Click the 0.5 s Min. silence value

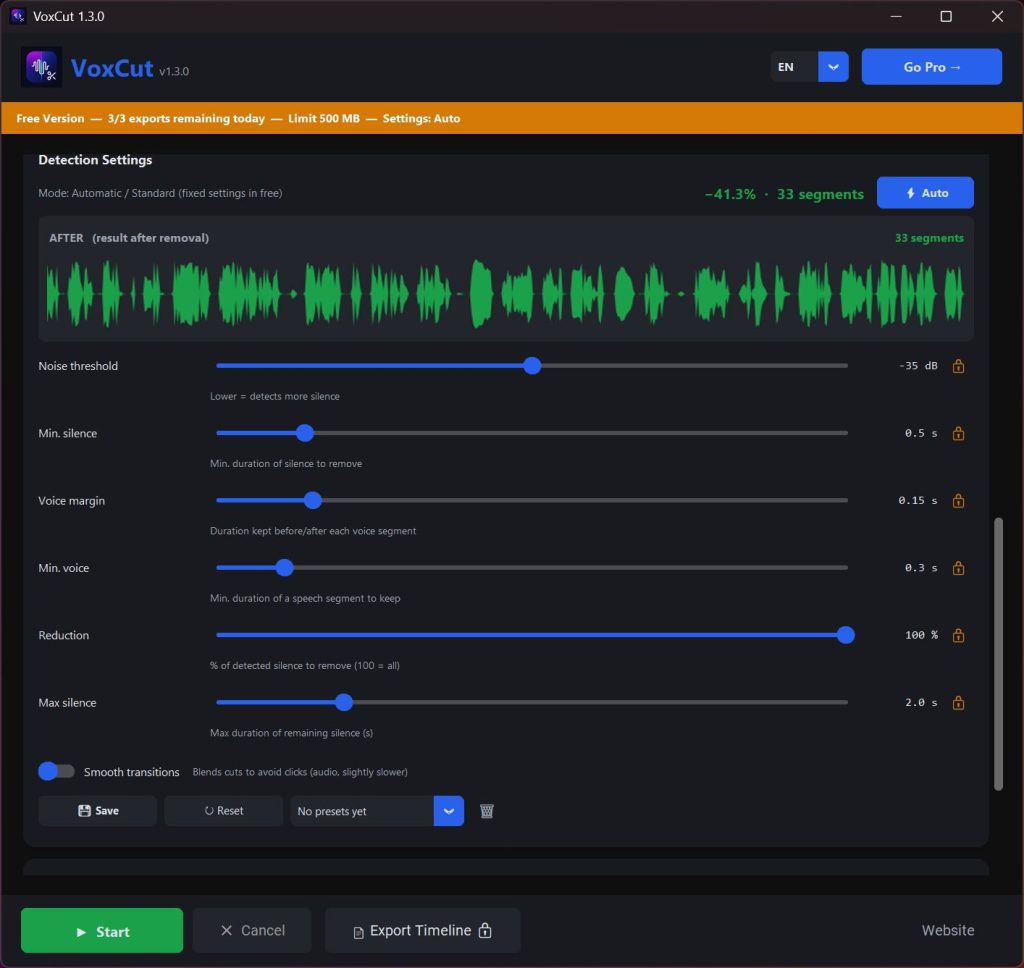point(921,433)
